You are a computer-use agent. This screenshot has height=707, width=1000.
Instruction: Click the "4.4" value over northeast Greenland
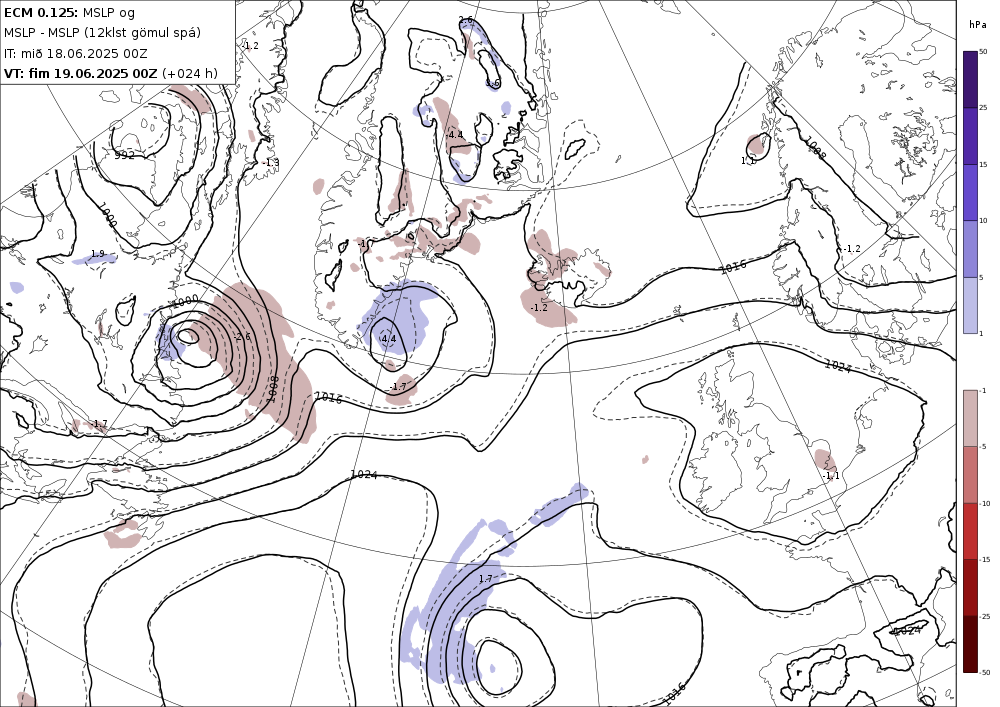click(x=455, y=135)
